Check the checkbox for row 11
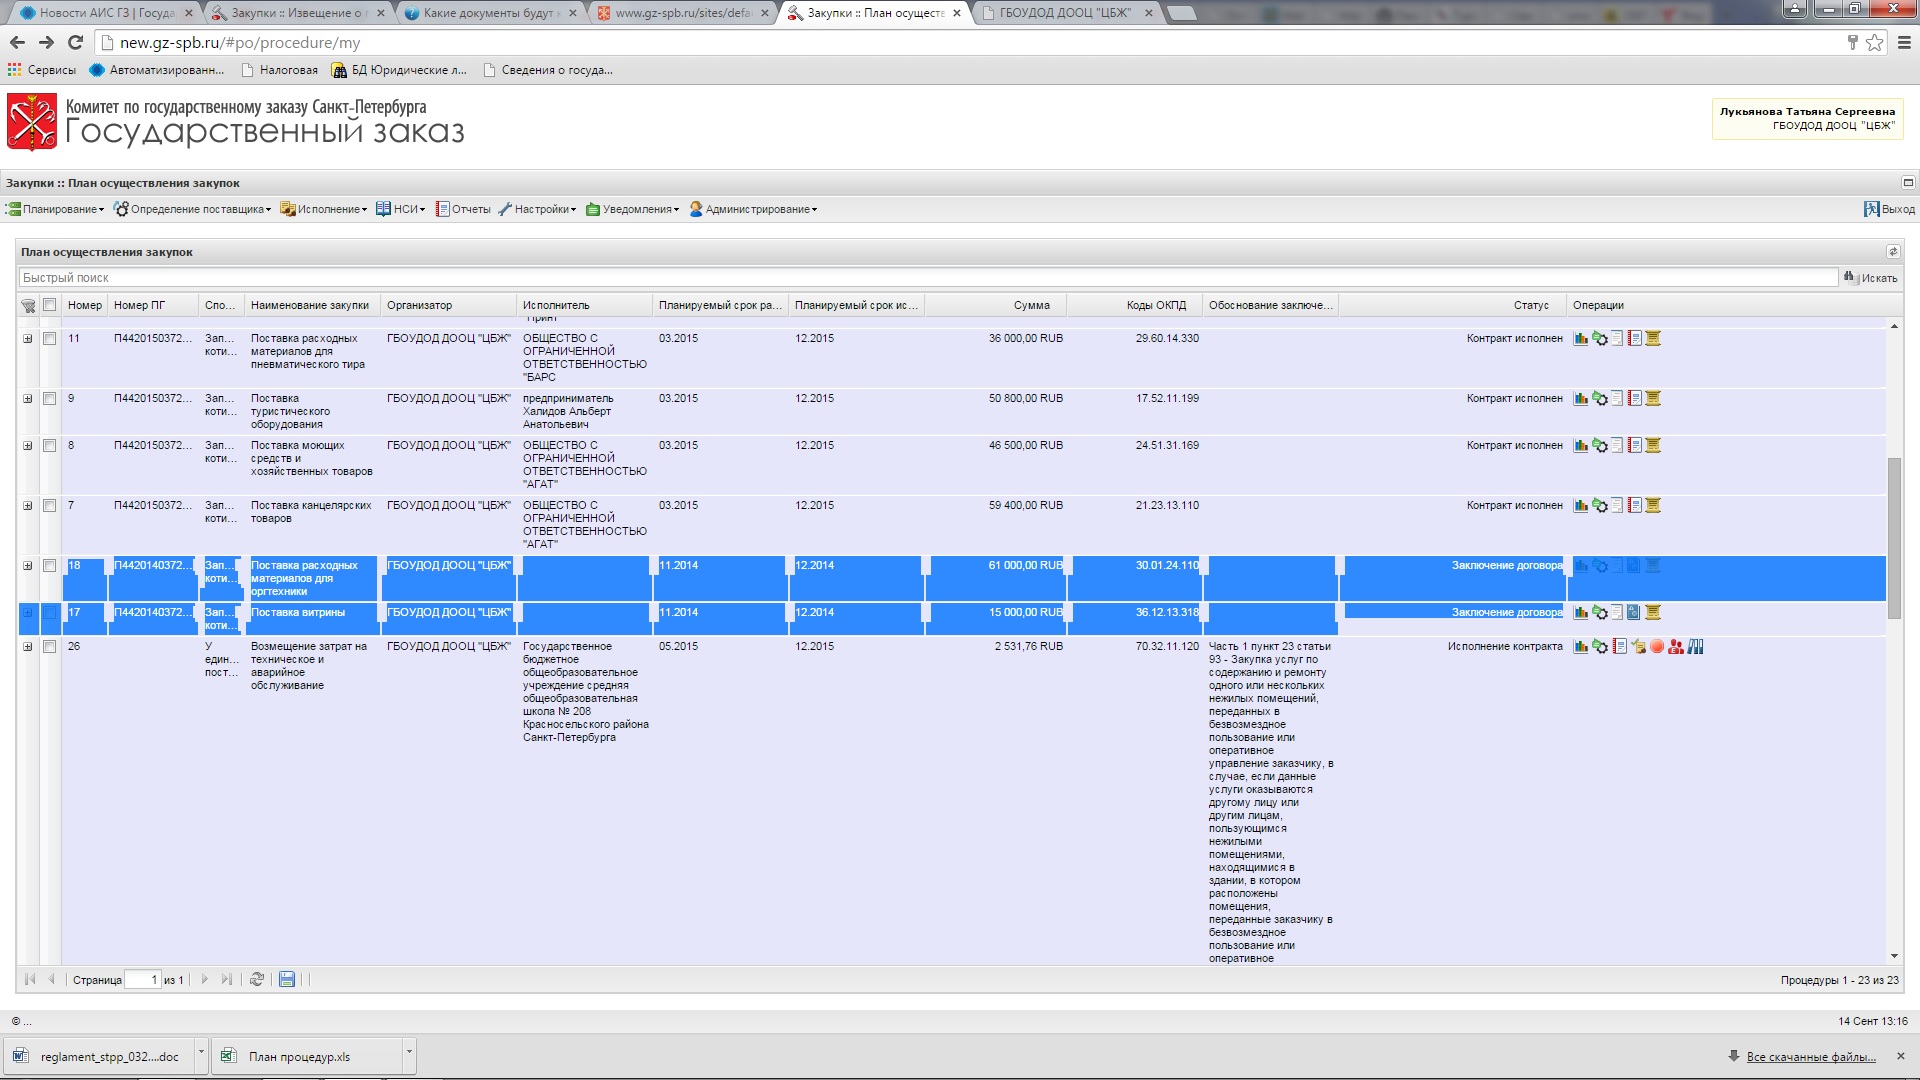 (x=49, y=339)
